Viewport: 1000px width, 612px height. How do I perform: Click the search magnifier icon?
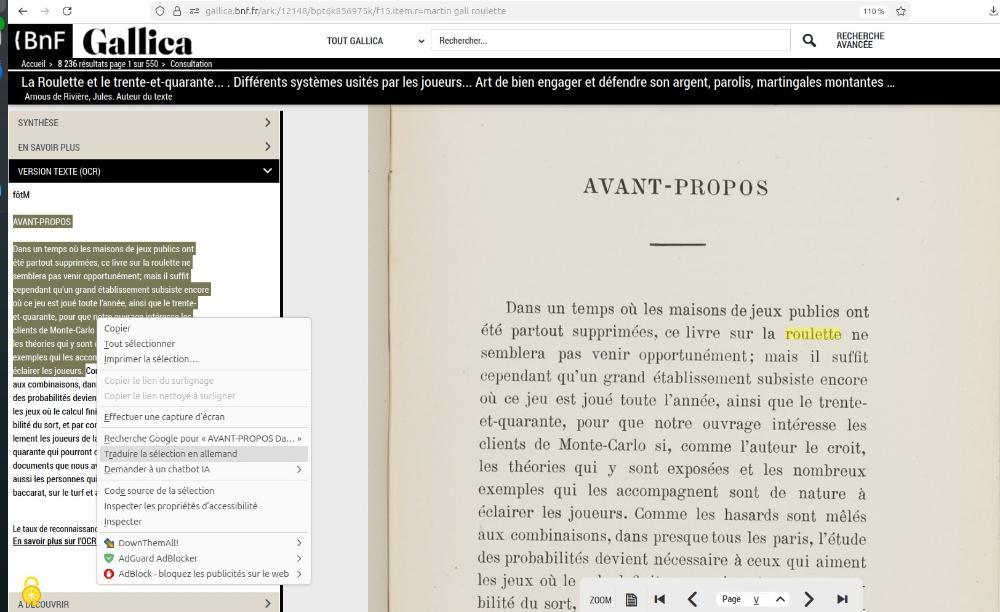coord(809,41)
